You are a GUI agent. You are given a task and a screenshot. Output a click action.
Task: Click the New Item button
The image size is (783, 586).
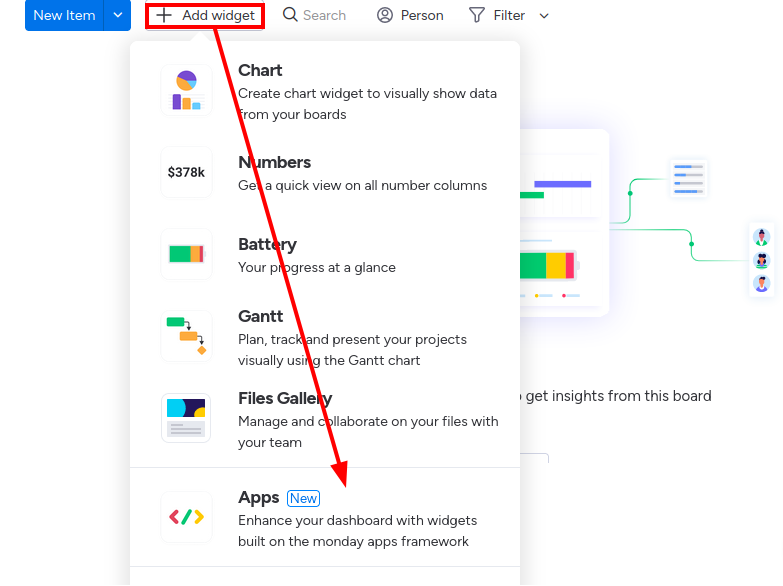point(64,15)
